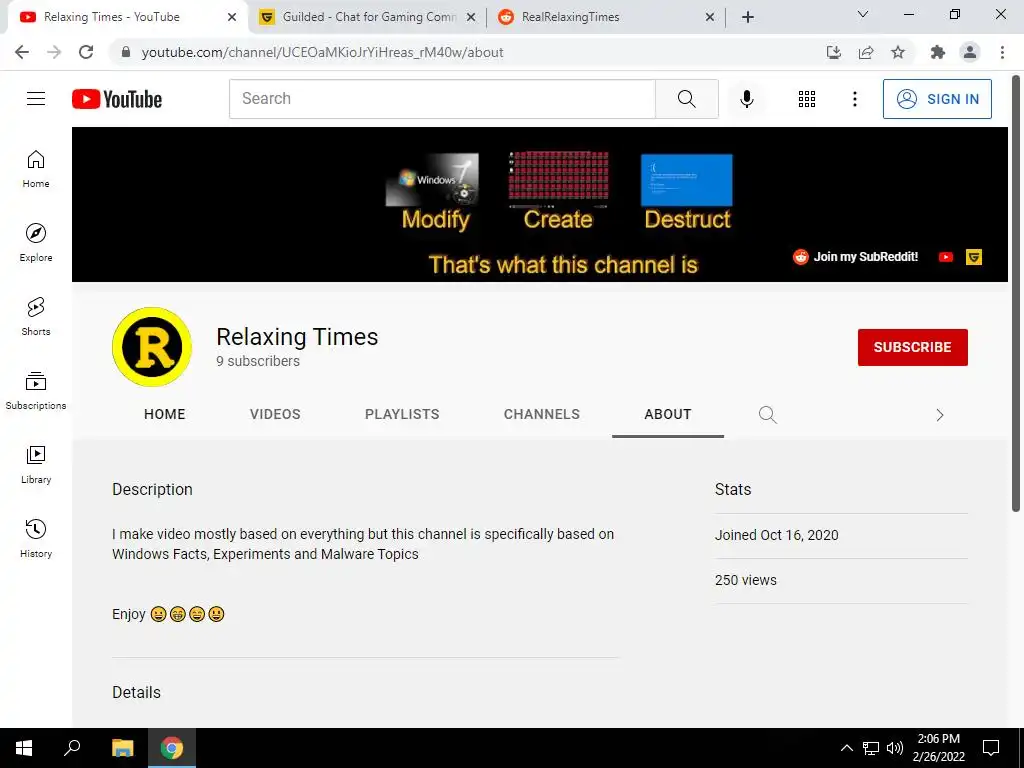The width and height of the screenshot is (1024, 768).
Task: Show more channel tabs with right chevron
Action: pyautogui.click(x=940, y=415)
